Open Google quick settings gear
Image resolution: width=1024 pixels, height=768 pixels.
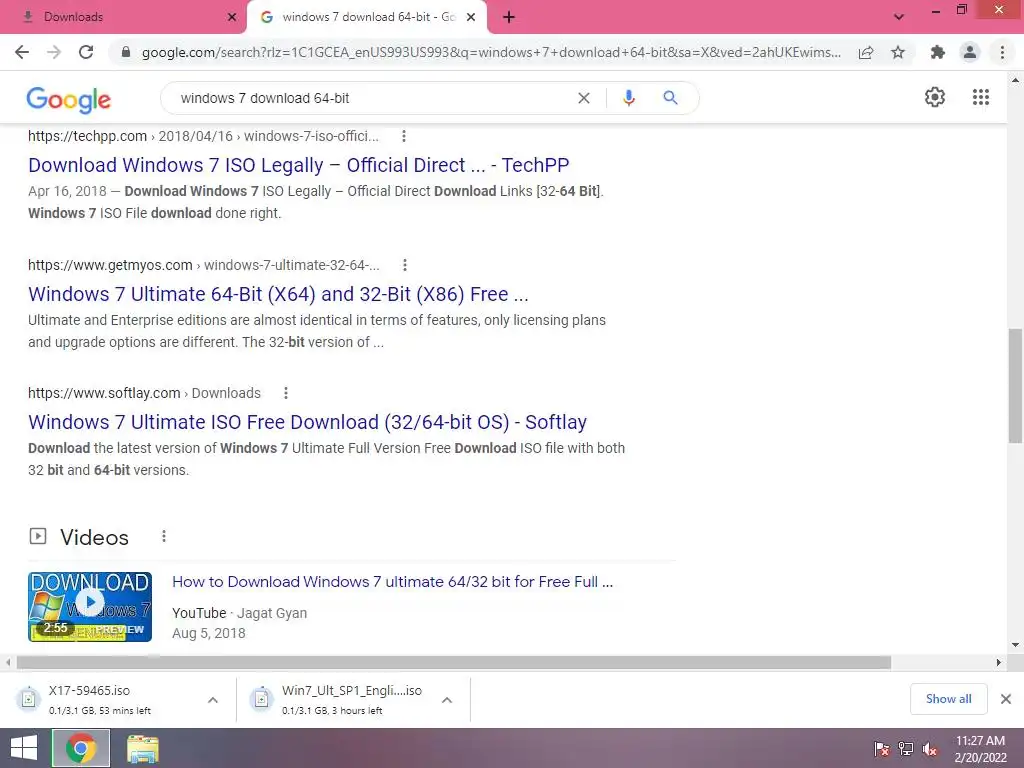pyautogui.click(x=935, y=97)
